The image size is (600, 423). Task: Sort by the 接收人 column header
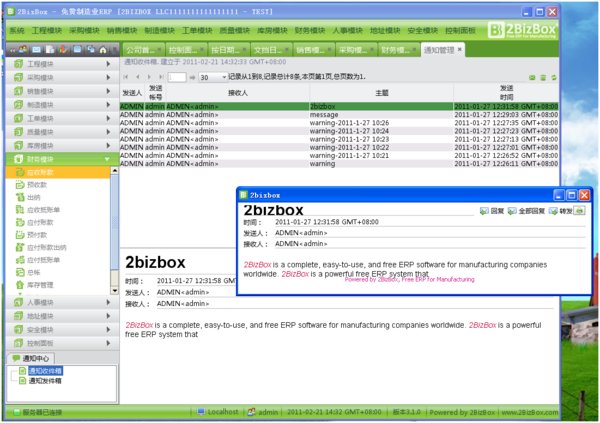(238, 93)
